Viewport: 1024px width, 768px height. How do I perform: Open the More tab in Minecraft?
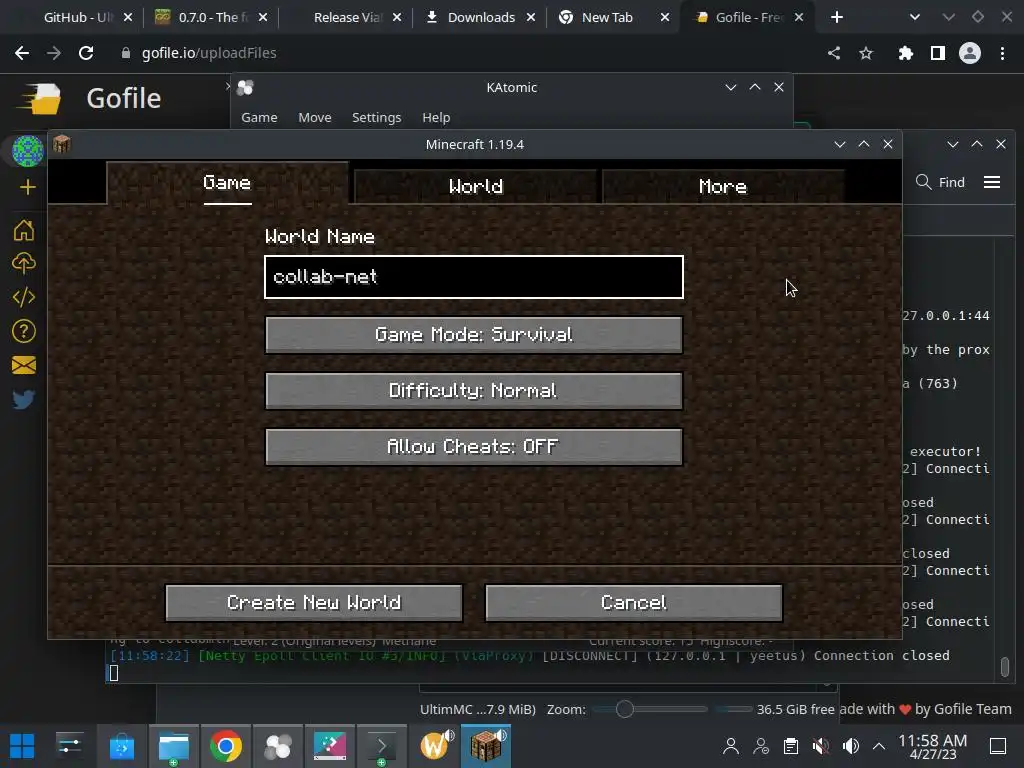coord(722,186)
